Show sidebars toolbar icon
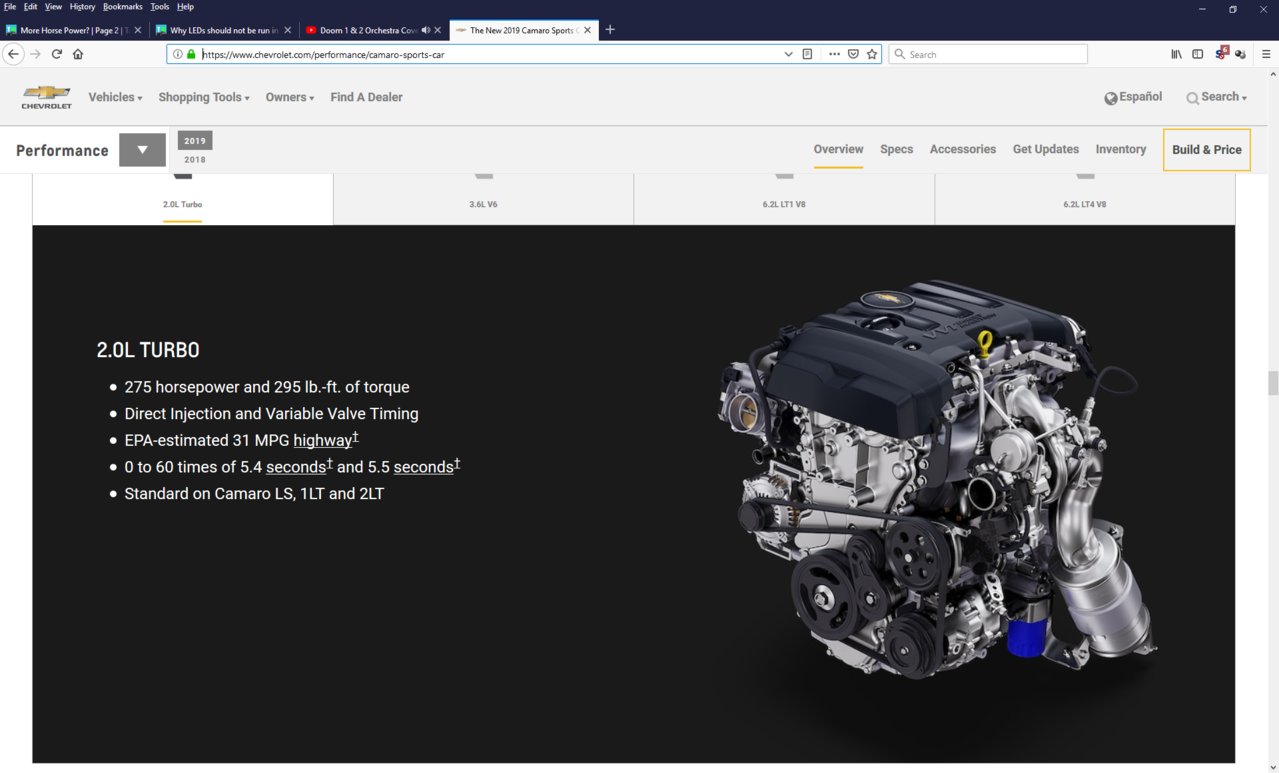The image size is (1279, 773). point(1197,54)
